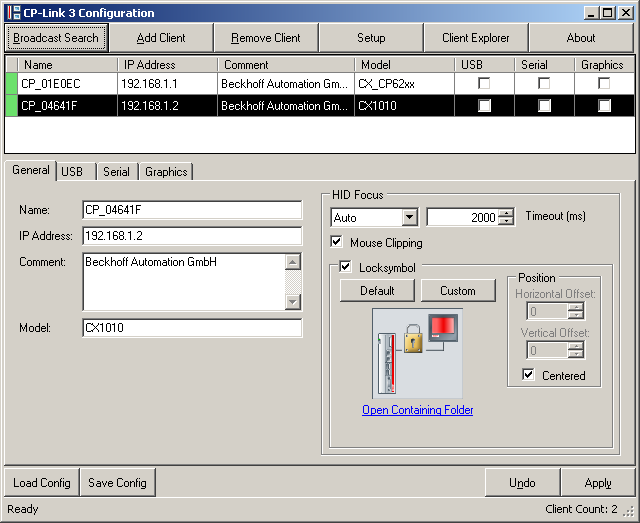Click the Load Config button
640x523 pixels.
(42, 483)
